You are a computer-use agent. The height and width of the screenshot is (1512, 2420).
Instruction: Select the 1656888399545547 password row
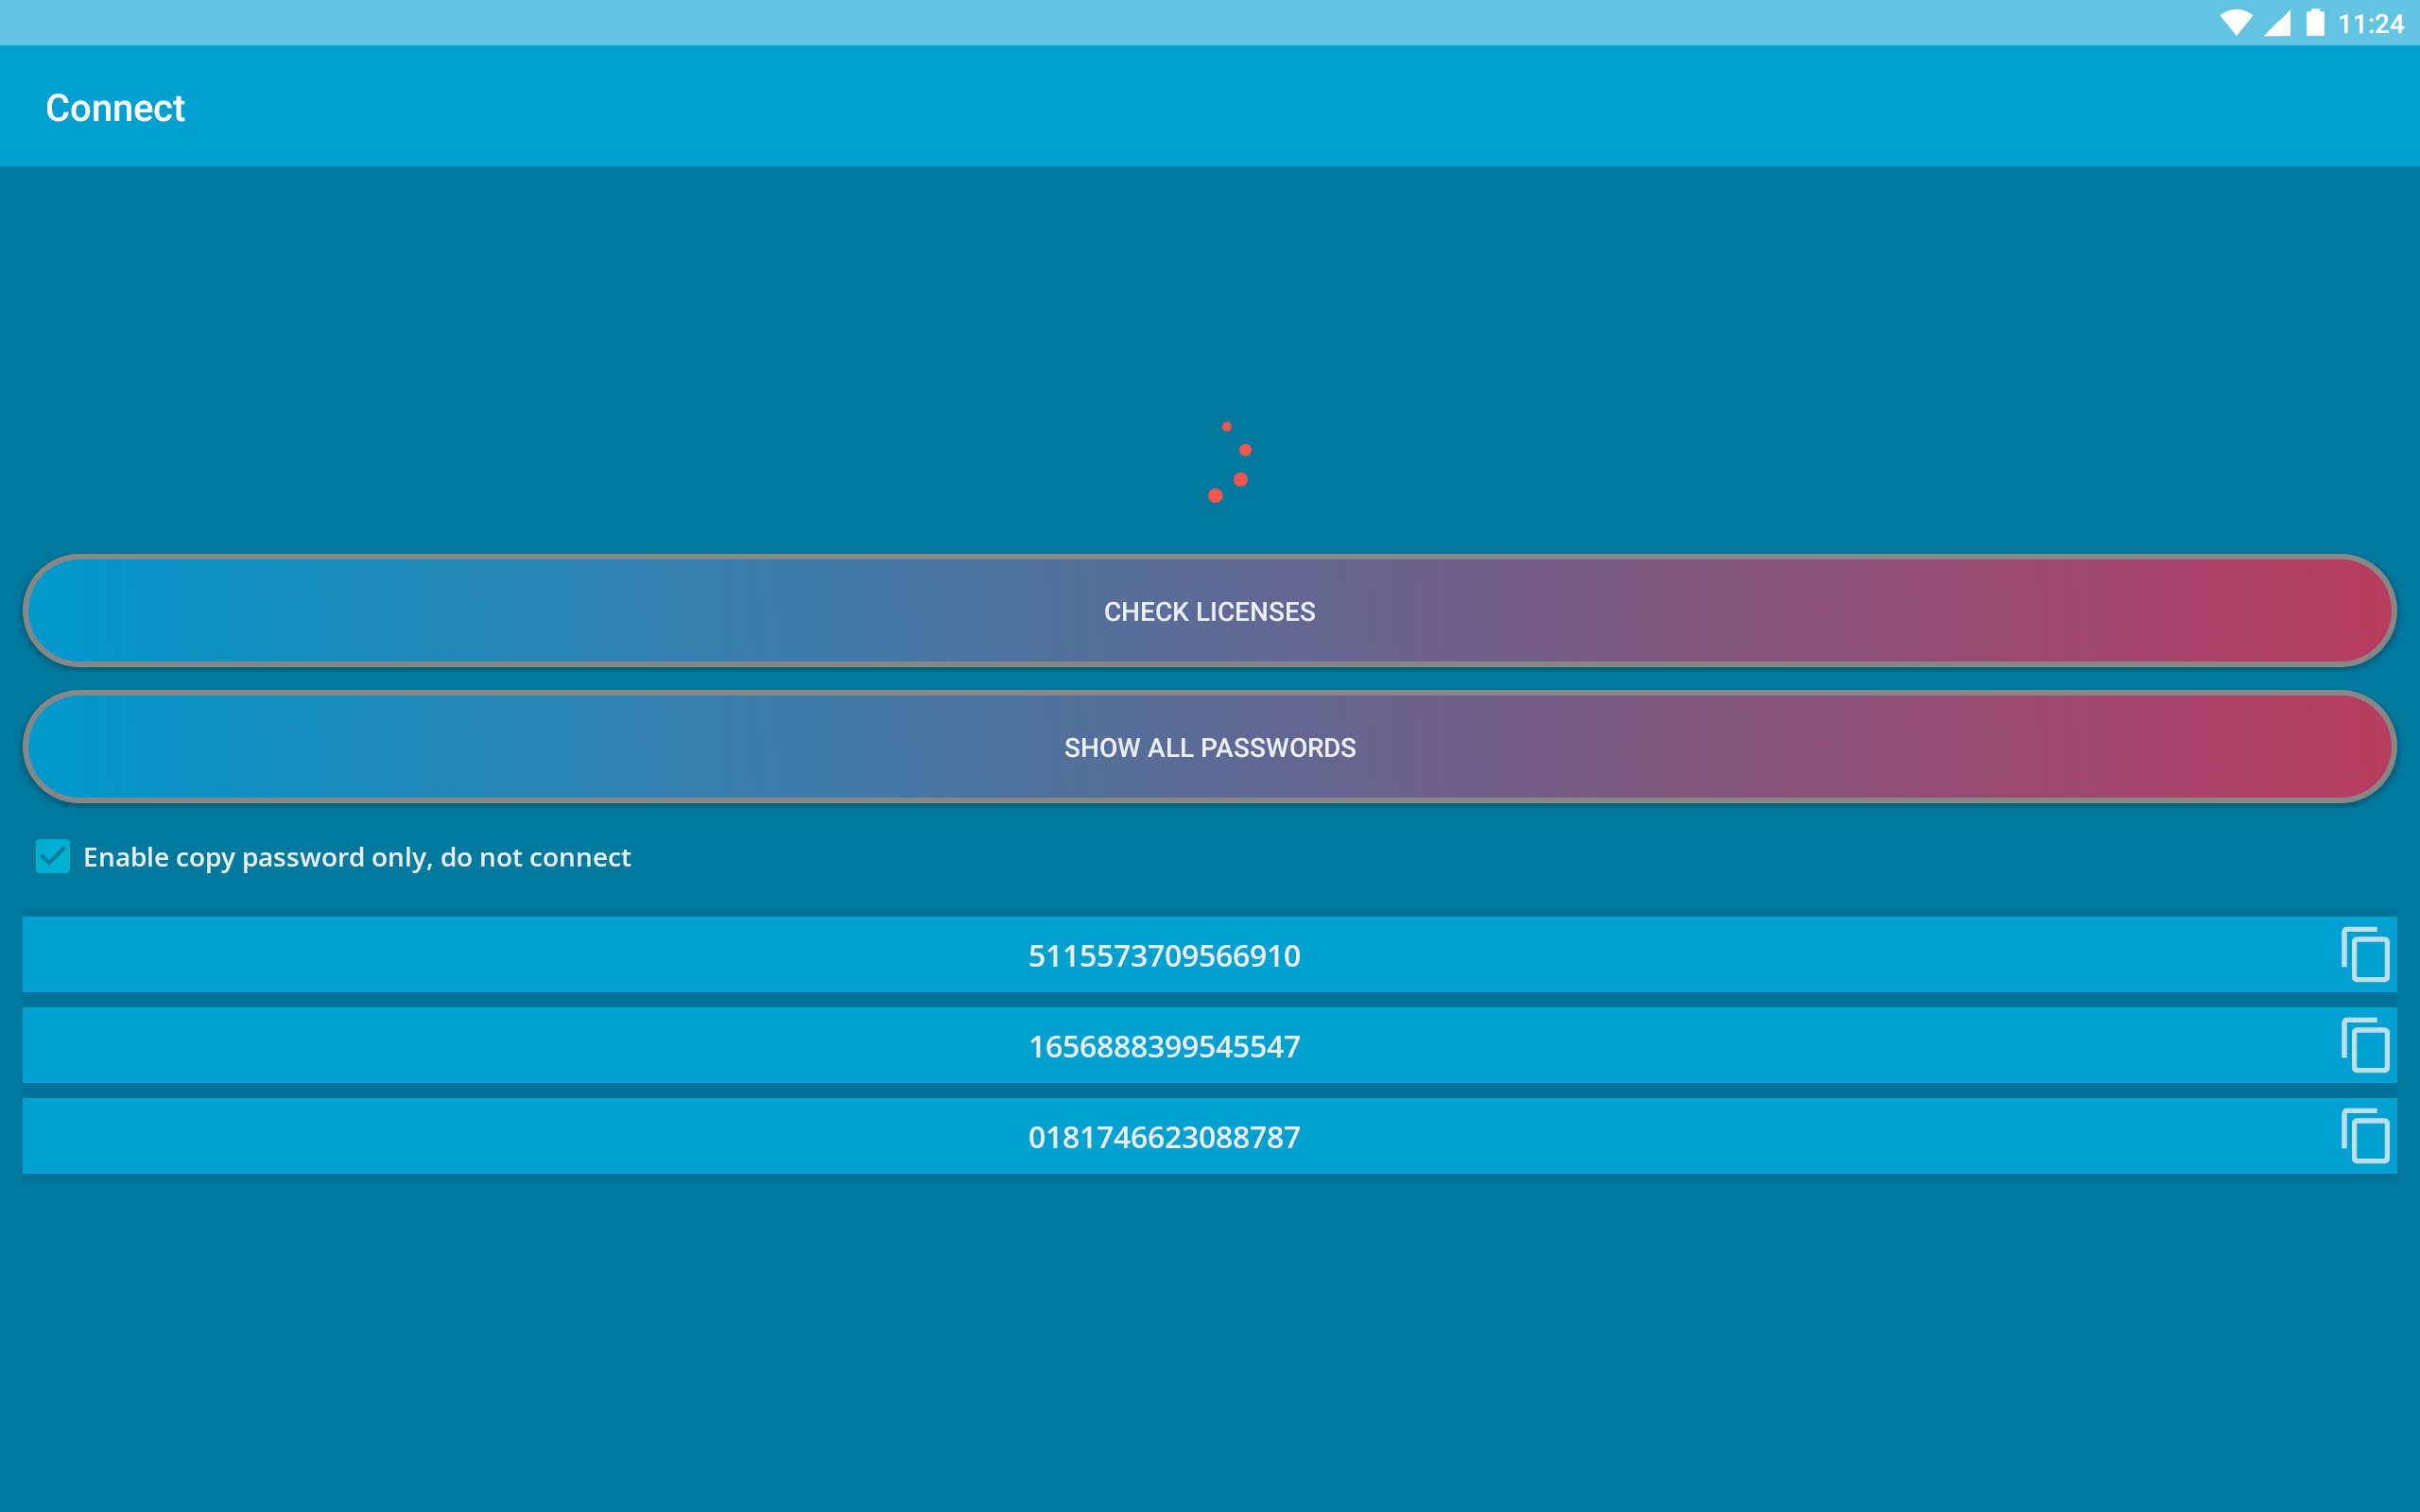pos(1164,1046)
